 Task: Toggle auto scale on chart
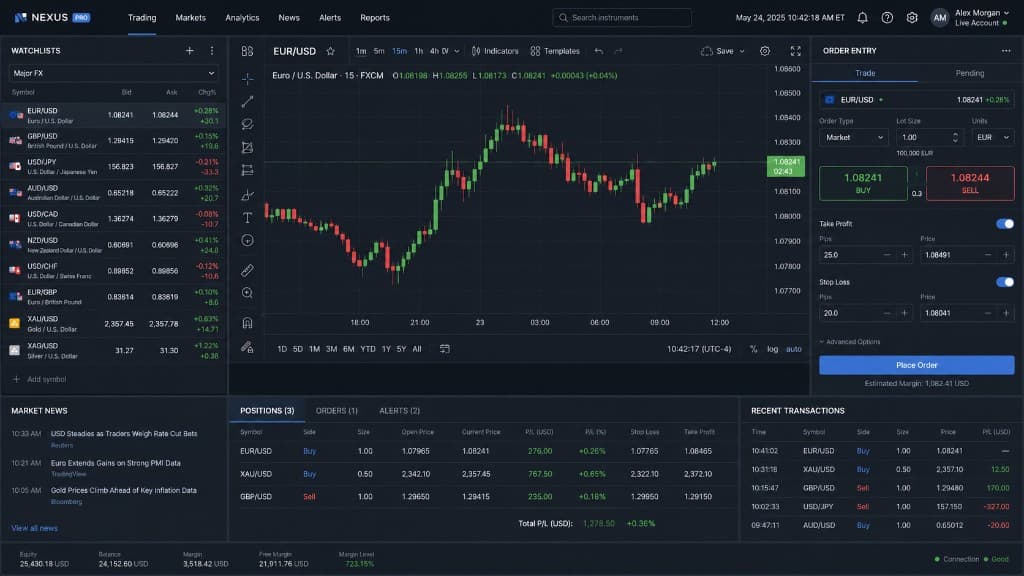pyautogui.click(x=793, y=349)
